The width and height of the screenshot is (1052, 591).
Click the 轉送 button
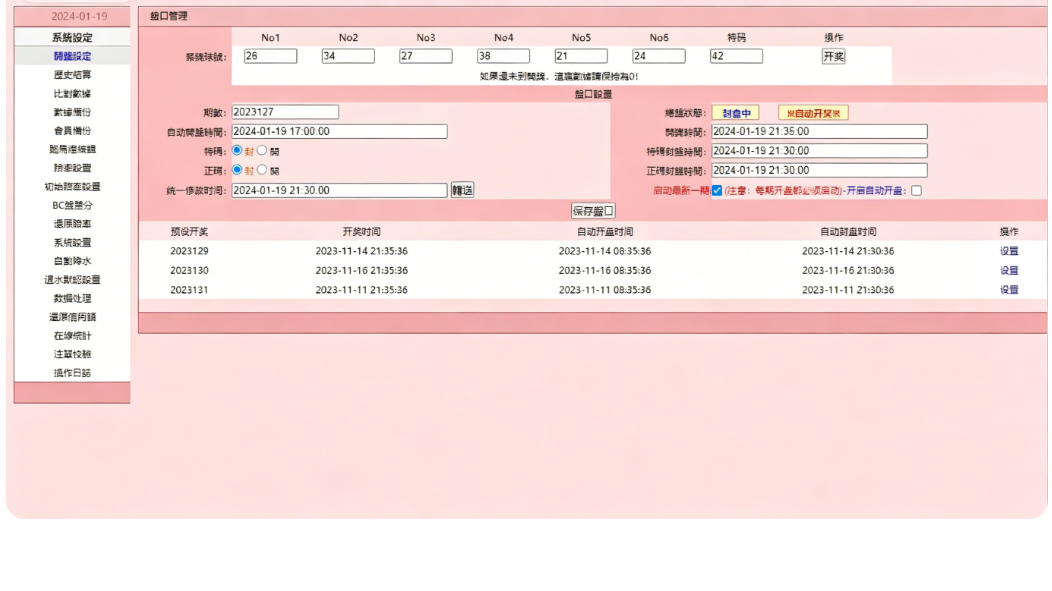(x=462, y=190)
